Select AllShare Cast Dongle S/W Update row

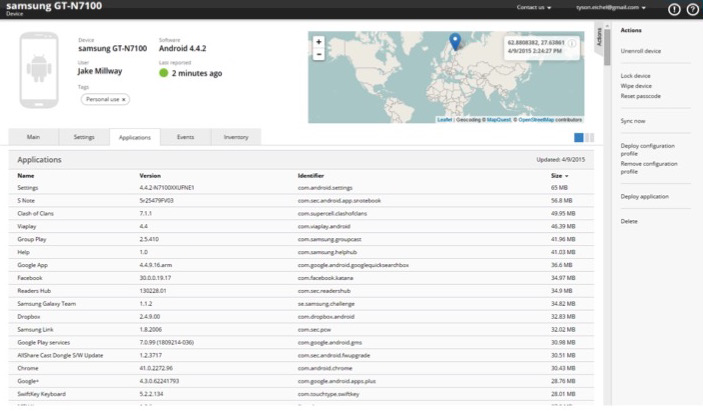click(301, 356)
